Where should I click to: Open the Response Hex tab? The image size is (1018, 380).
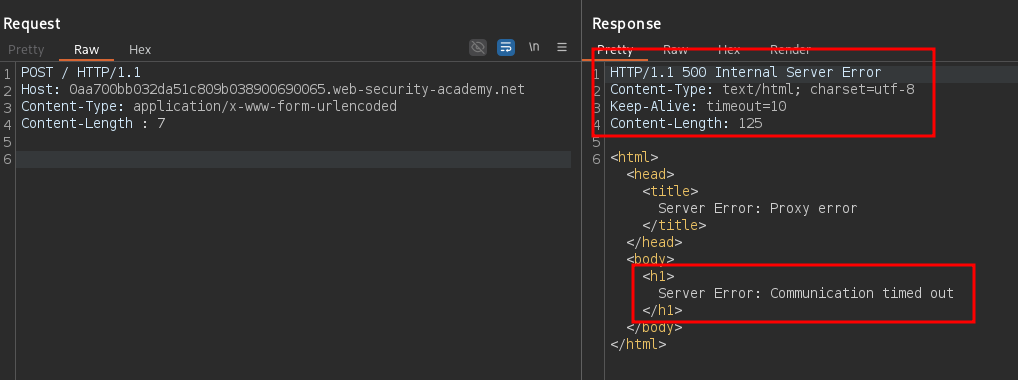[728, 49]
